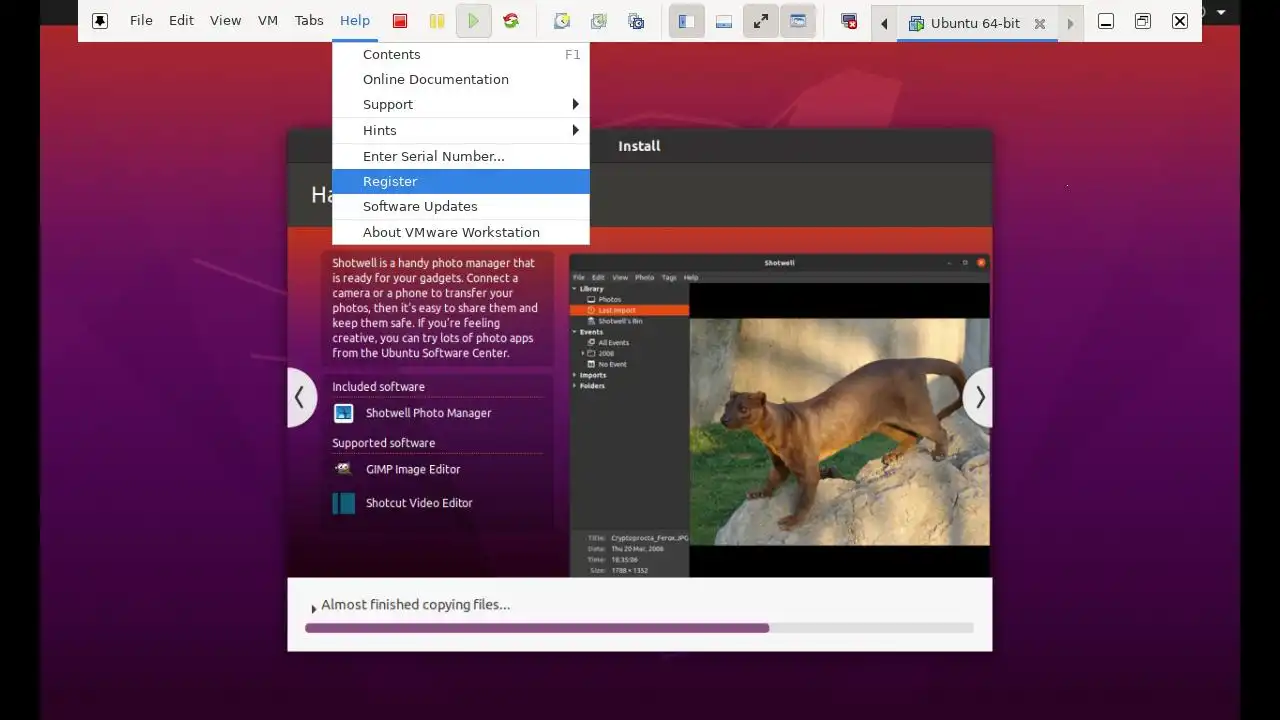Click the Restart guest toolbar icon
The height and width of the screenshot is (720, 1280).
click(511, 21)
